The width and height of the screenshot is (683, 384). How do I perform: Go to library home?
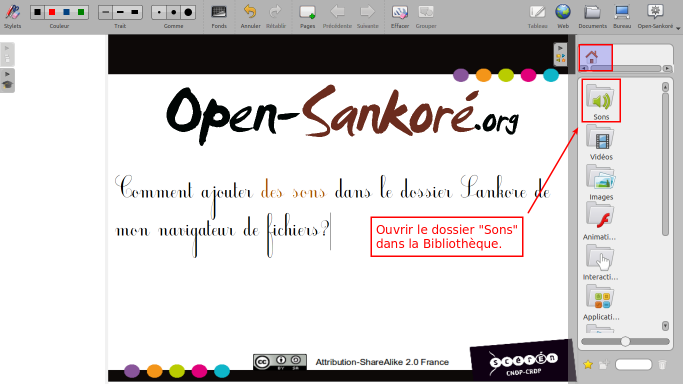pyautogui.click(x=592, y=56)
